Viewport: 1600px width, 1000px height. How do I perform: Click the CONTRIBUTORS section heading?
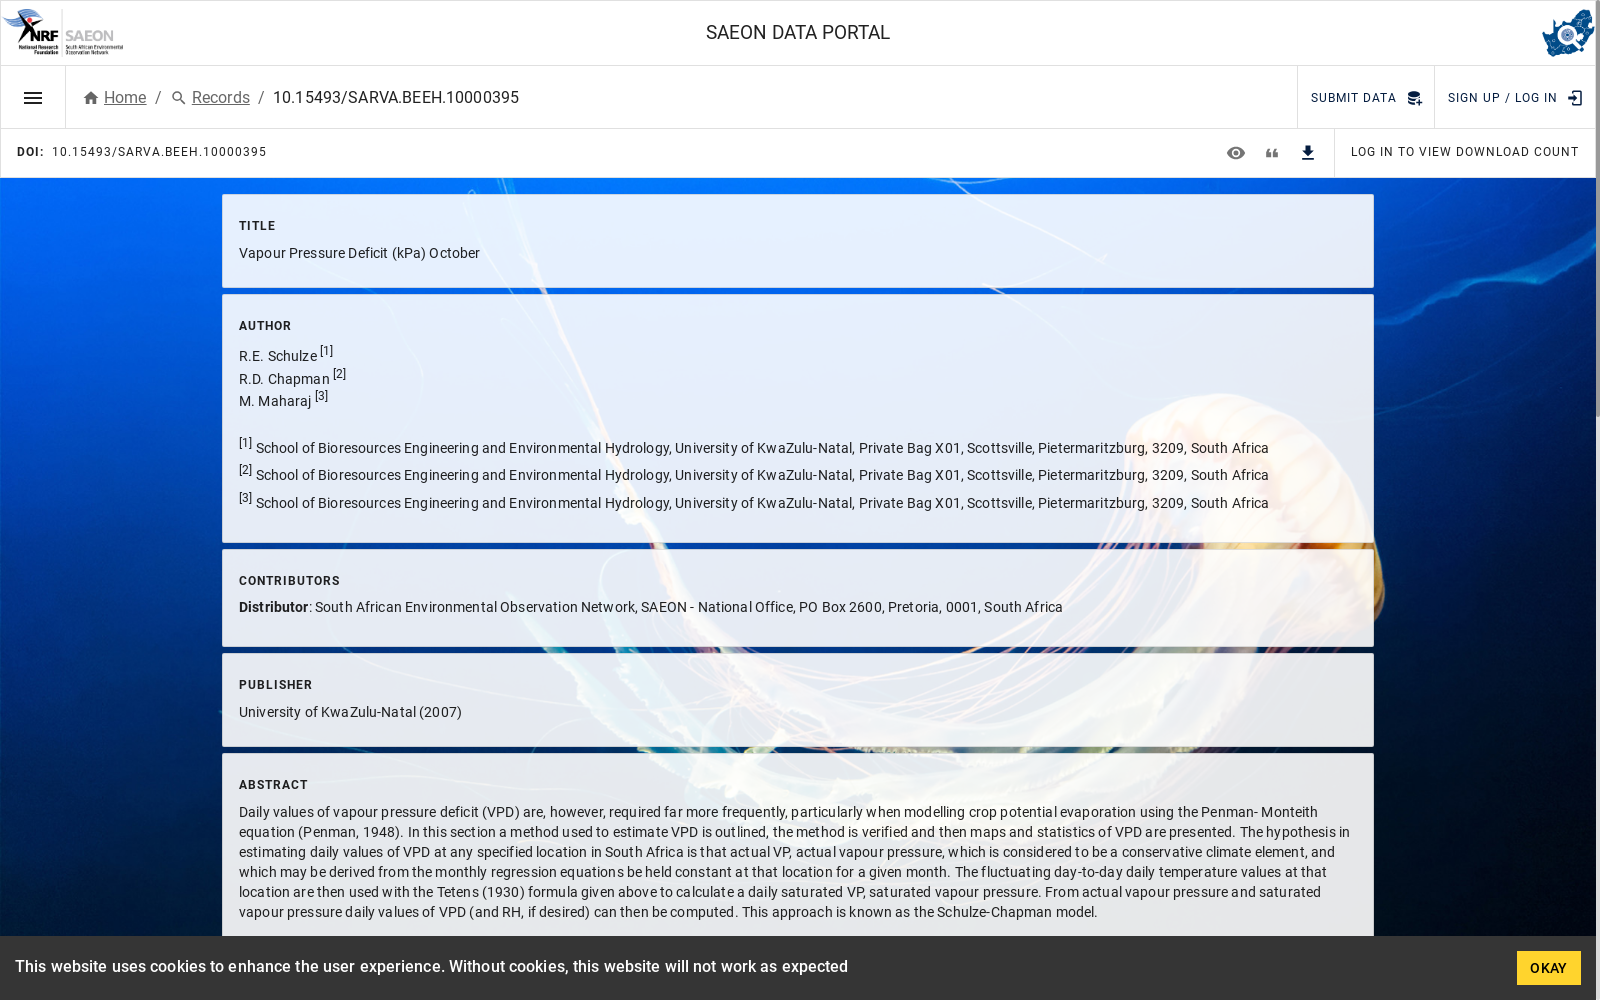point(289,581)
